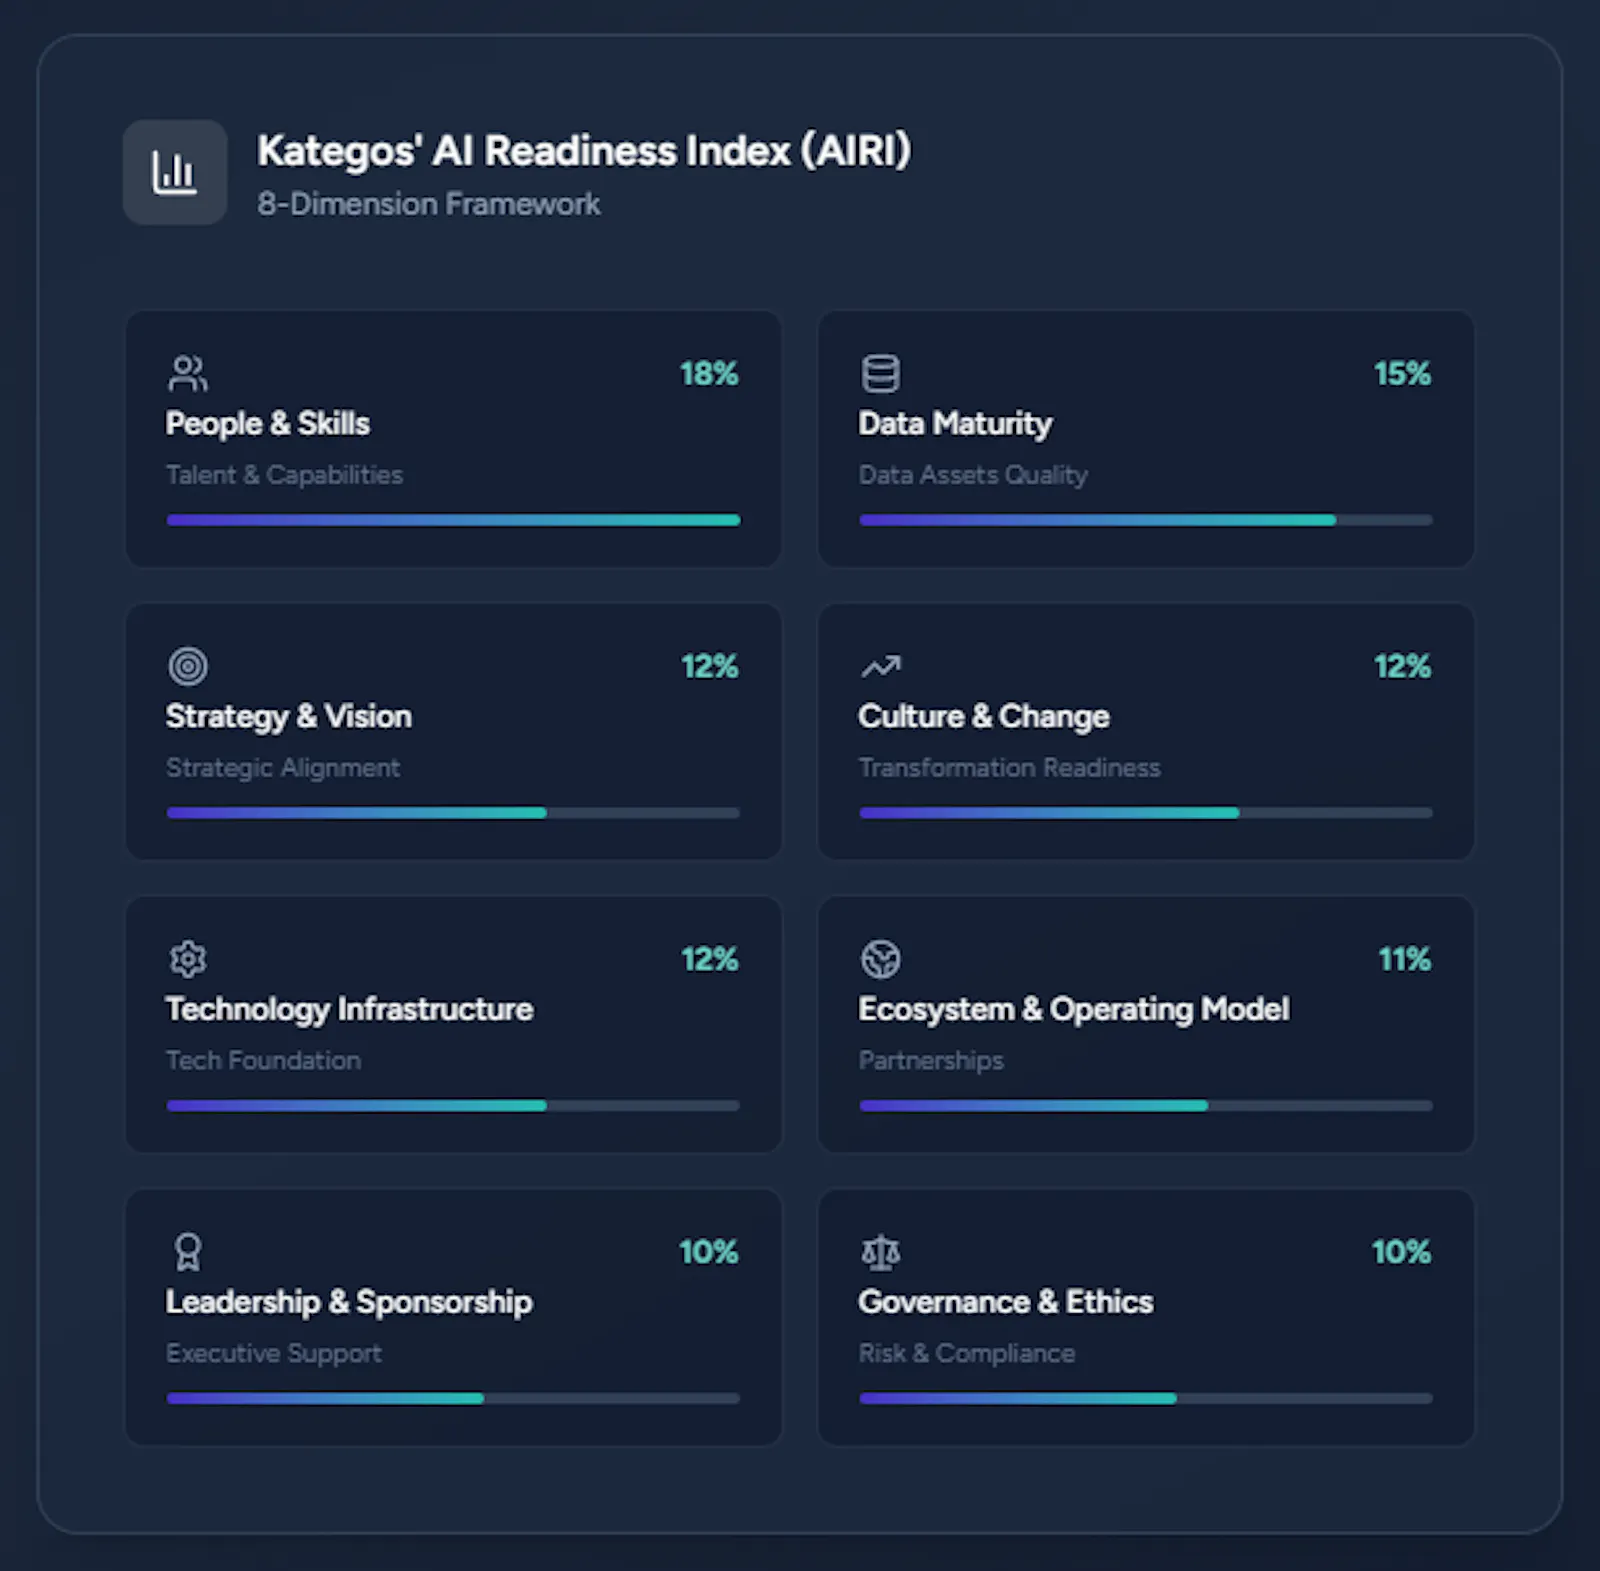The height and width of the screenshot is (1571, 1600).
Task: Click the 18% value on People & Skills
Action: (x=709, y=374)
